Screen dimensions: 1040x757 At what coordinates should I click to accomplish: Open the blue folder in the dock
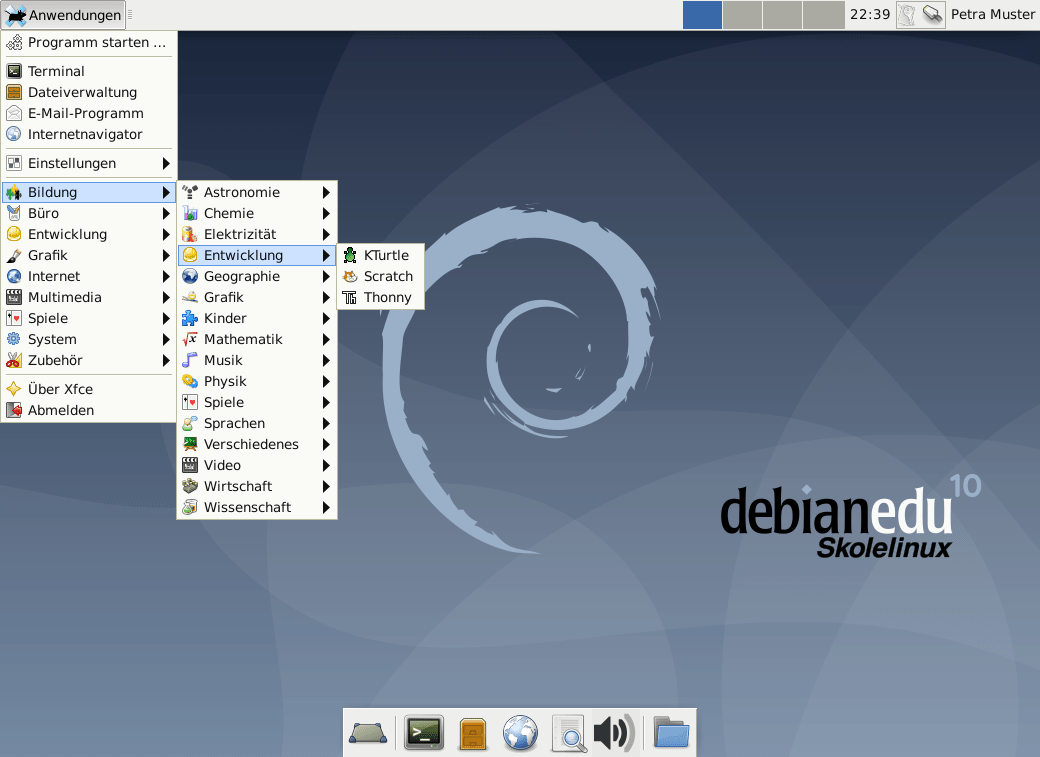671,733
